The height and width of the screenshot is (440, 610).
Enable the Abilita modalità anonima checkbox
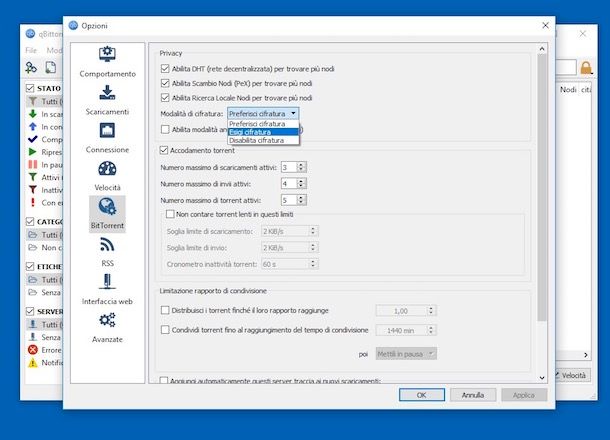(x=165, y=129)
